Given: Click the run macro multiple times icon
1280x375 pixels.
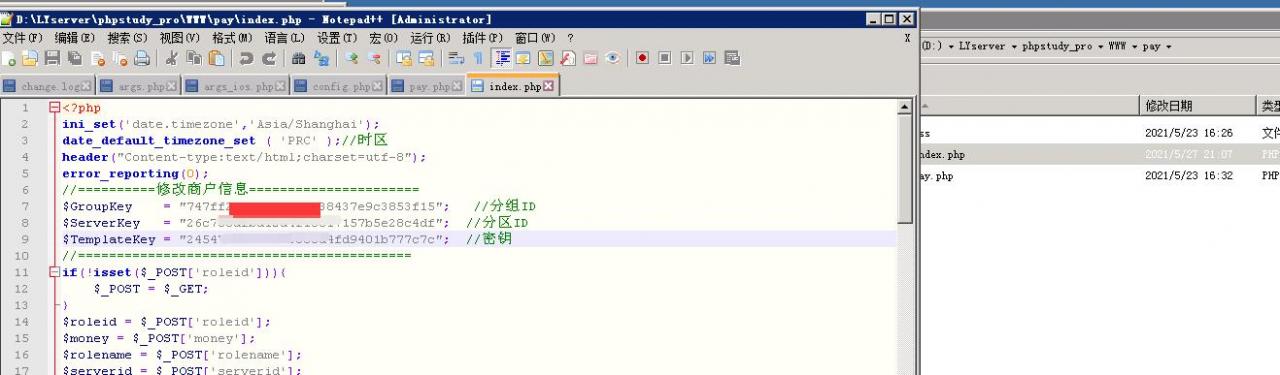Looking at the screenshot, I should pos(709,58).
